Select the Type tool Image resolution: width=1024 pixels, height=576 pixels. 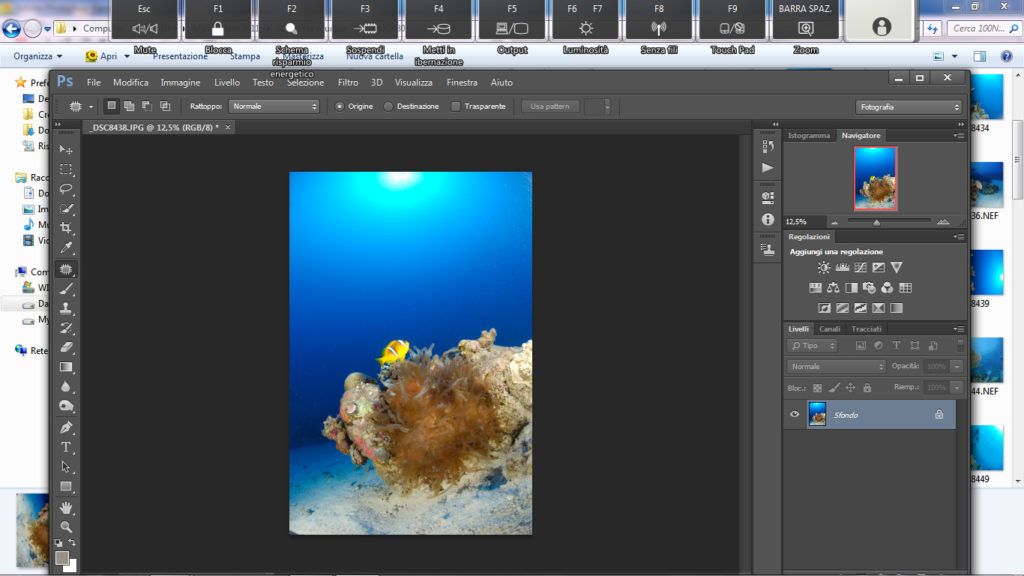point(66,447)
